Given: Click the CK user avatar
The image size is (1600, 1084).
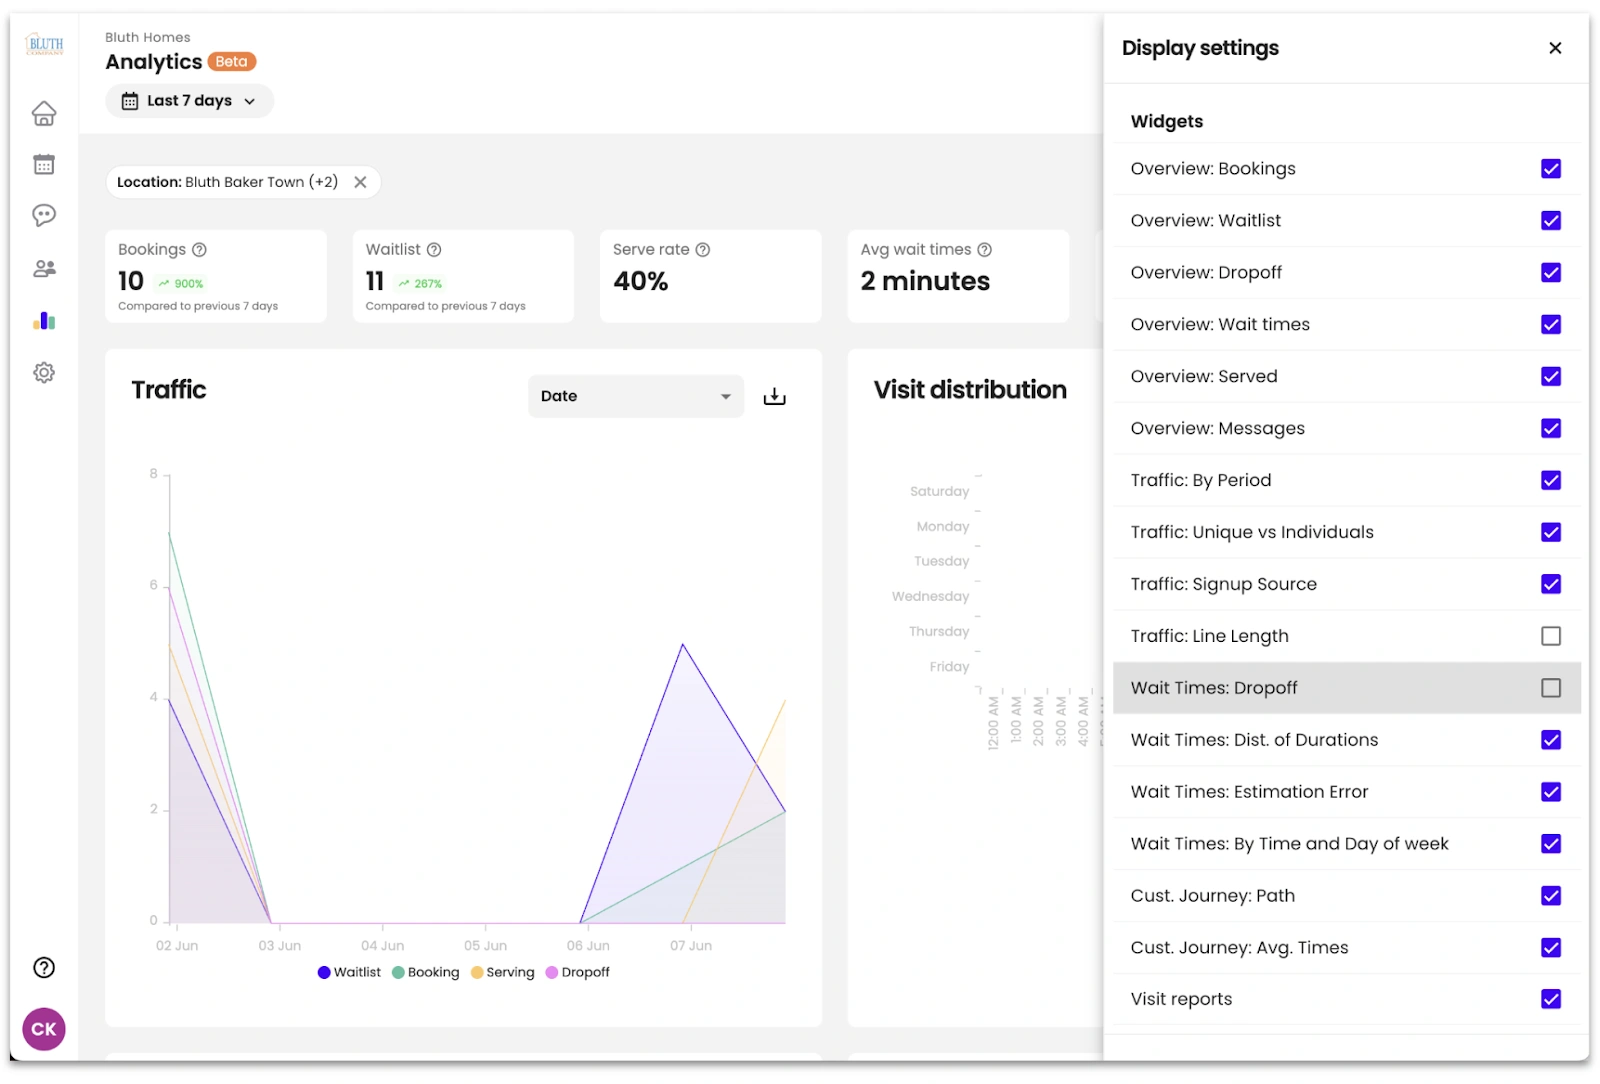Looking at the screenshot, I should [44, 1029].
